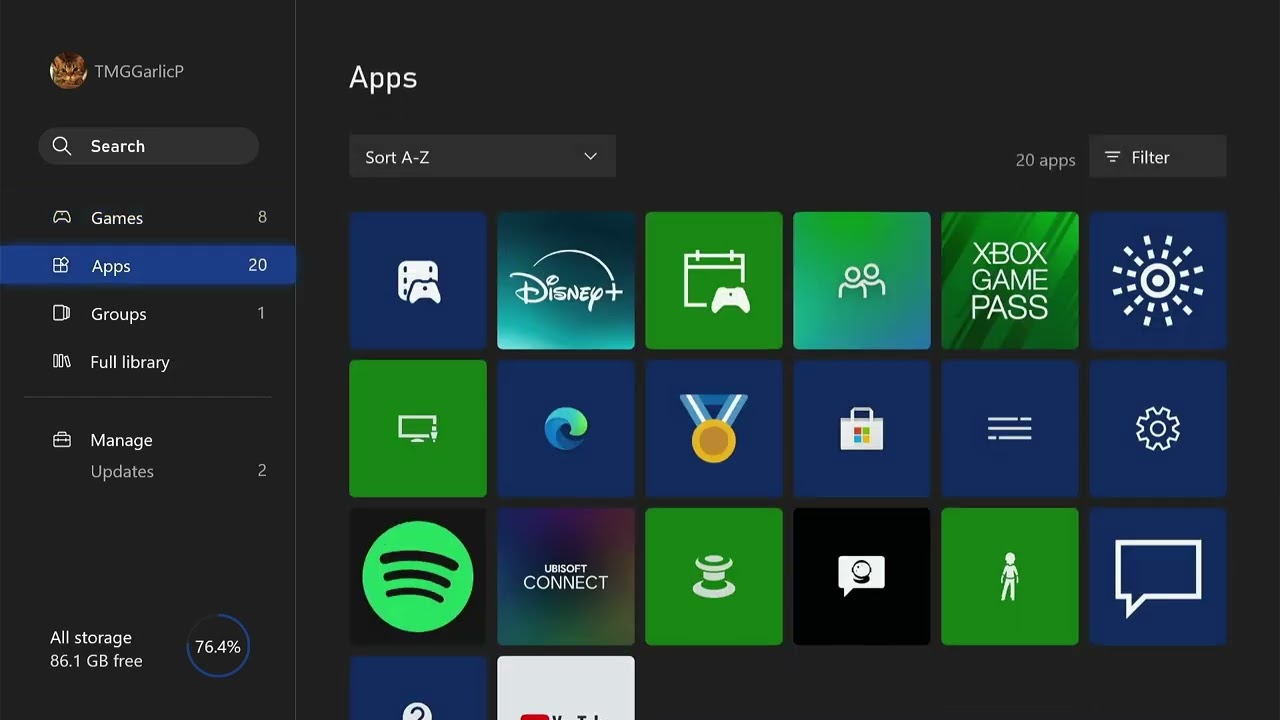Open the green avatar figure tile
The image size is (1280, 720).
pos(1010,577)
